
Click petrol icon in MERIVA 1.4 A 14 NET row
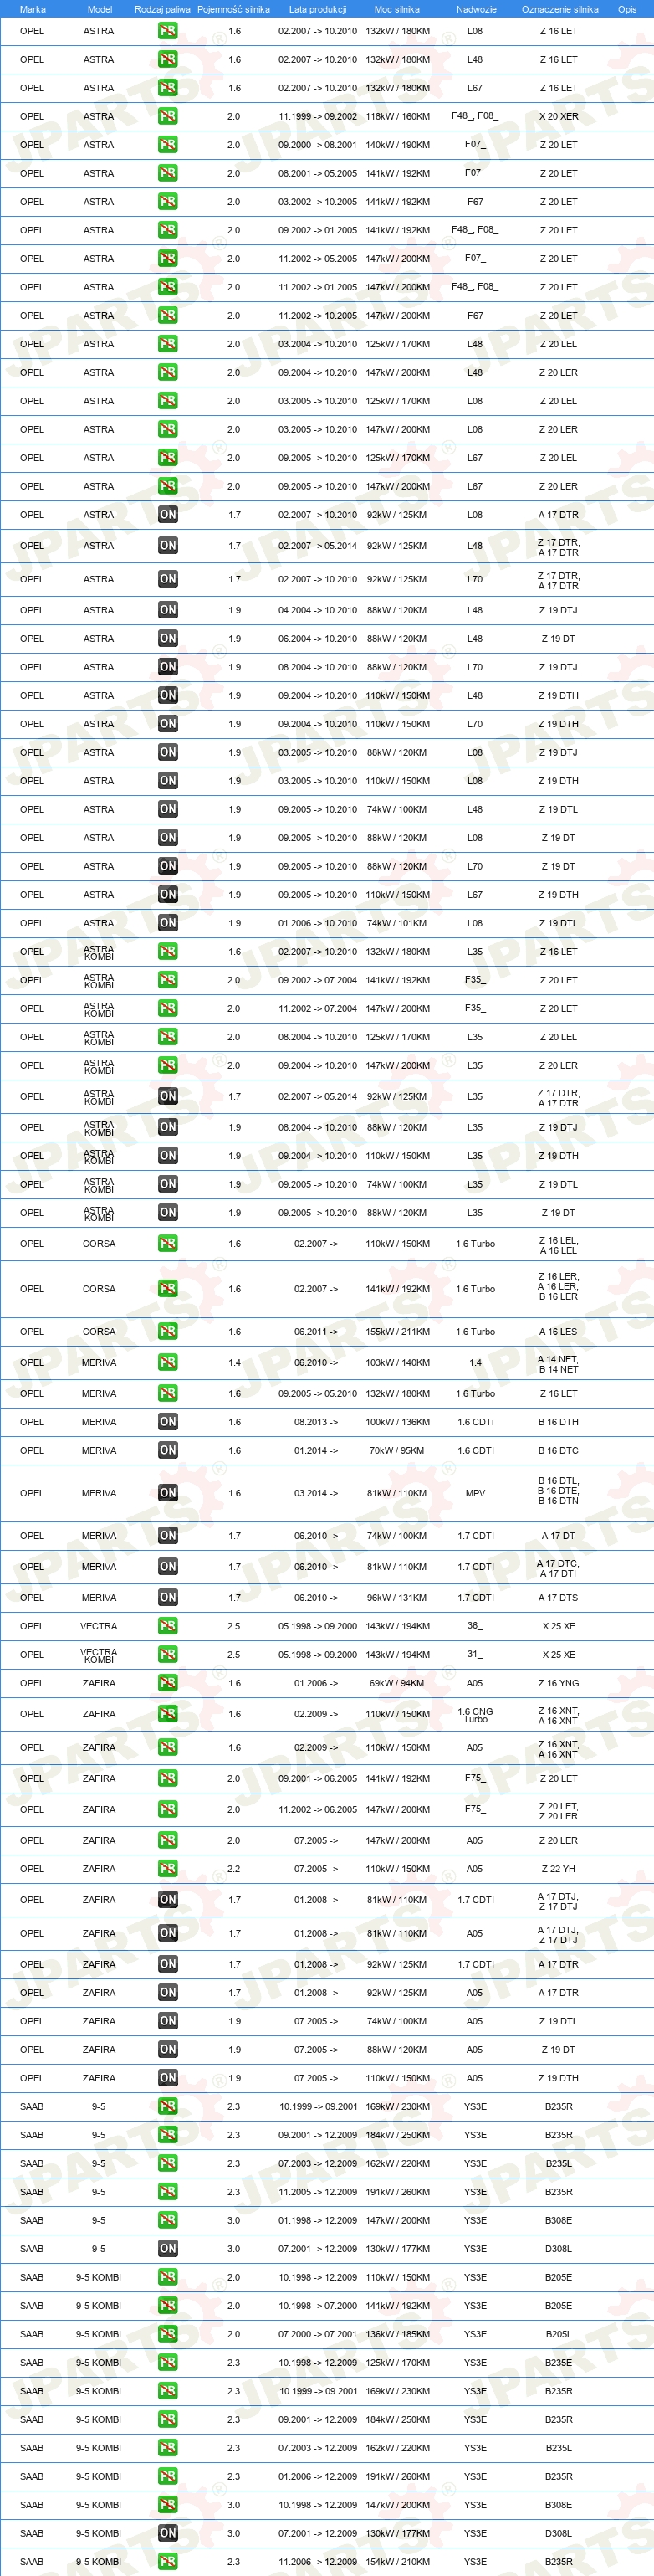tap(168, 1363)
